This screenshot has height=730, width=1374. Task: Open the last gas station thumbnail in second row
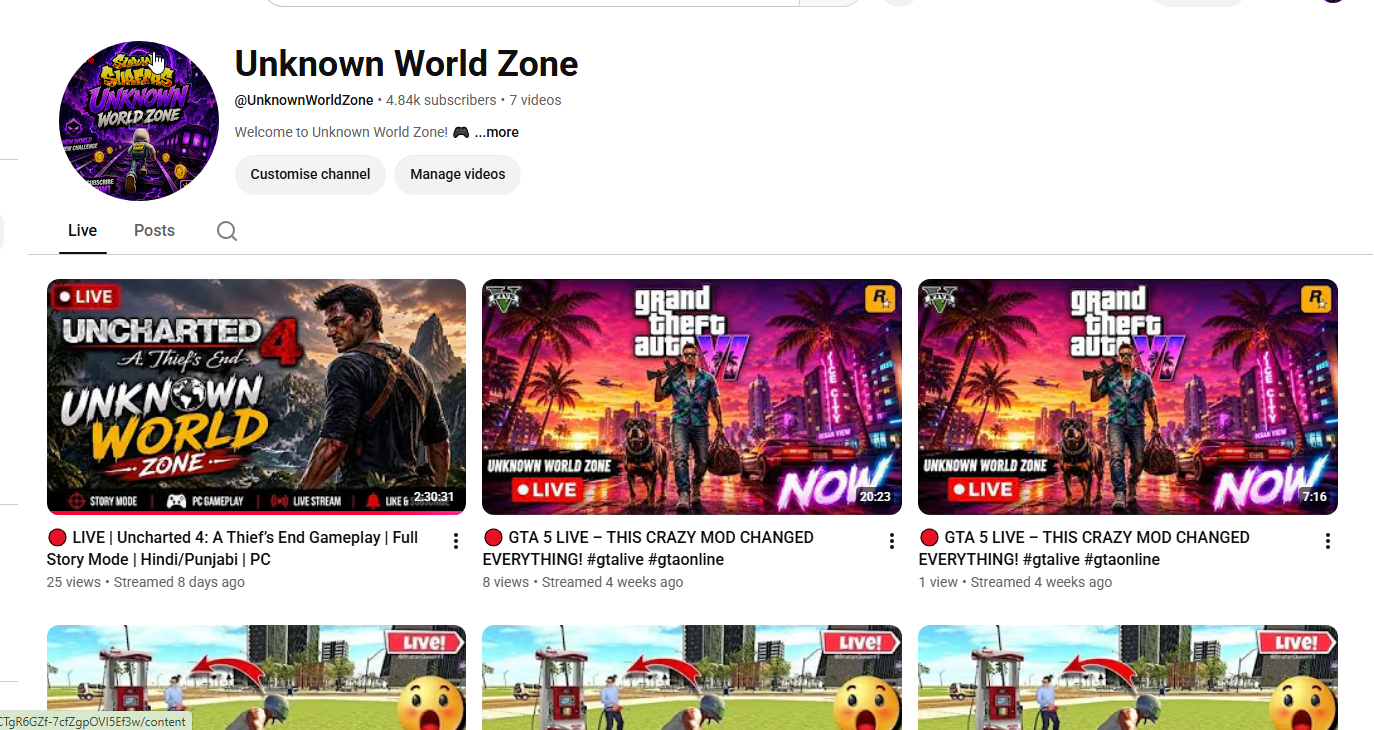(x=1128, y=677)
